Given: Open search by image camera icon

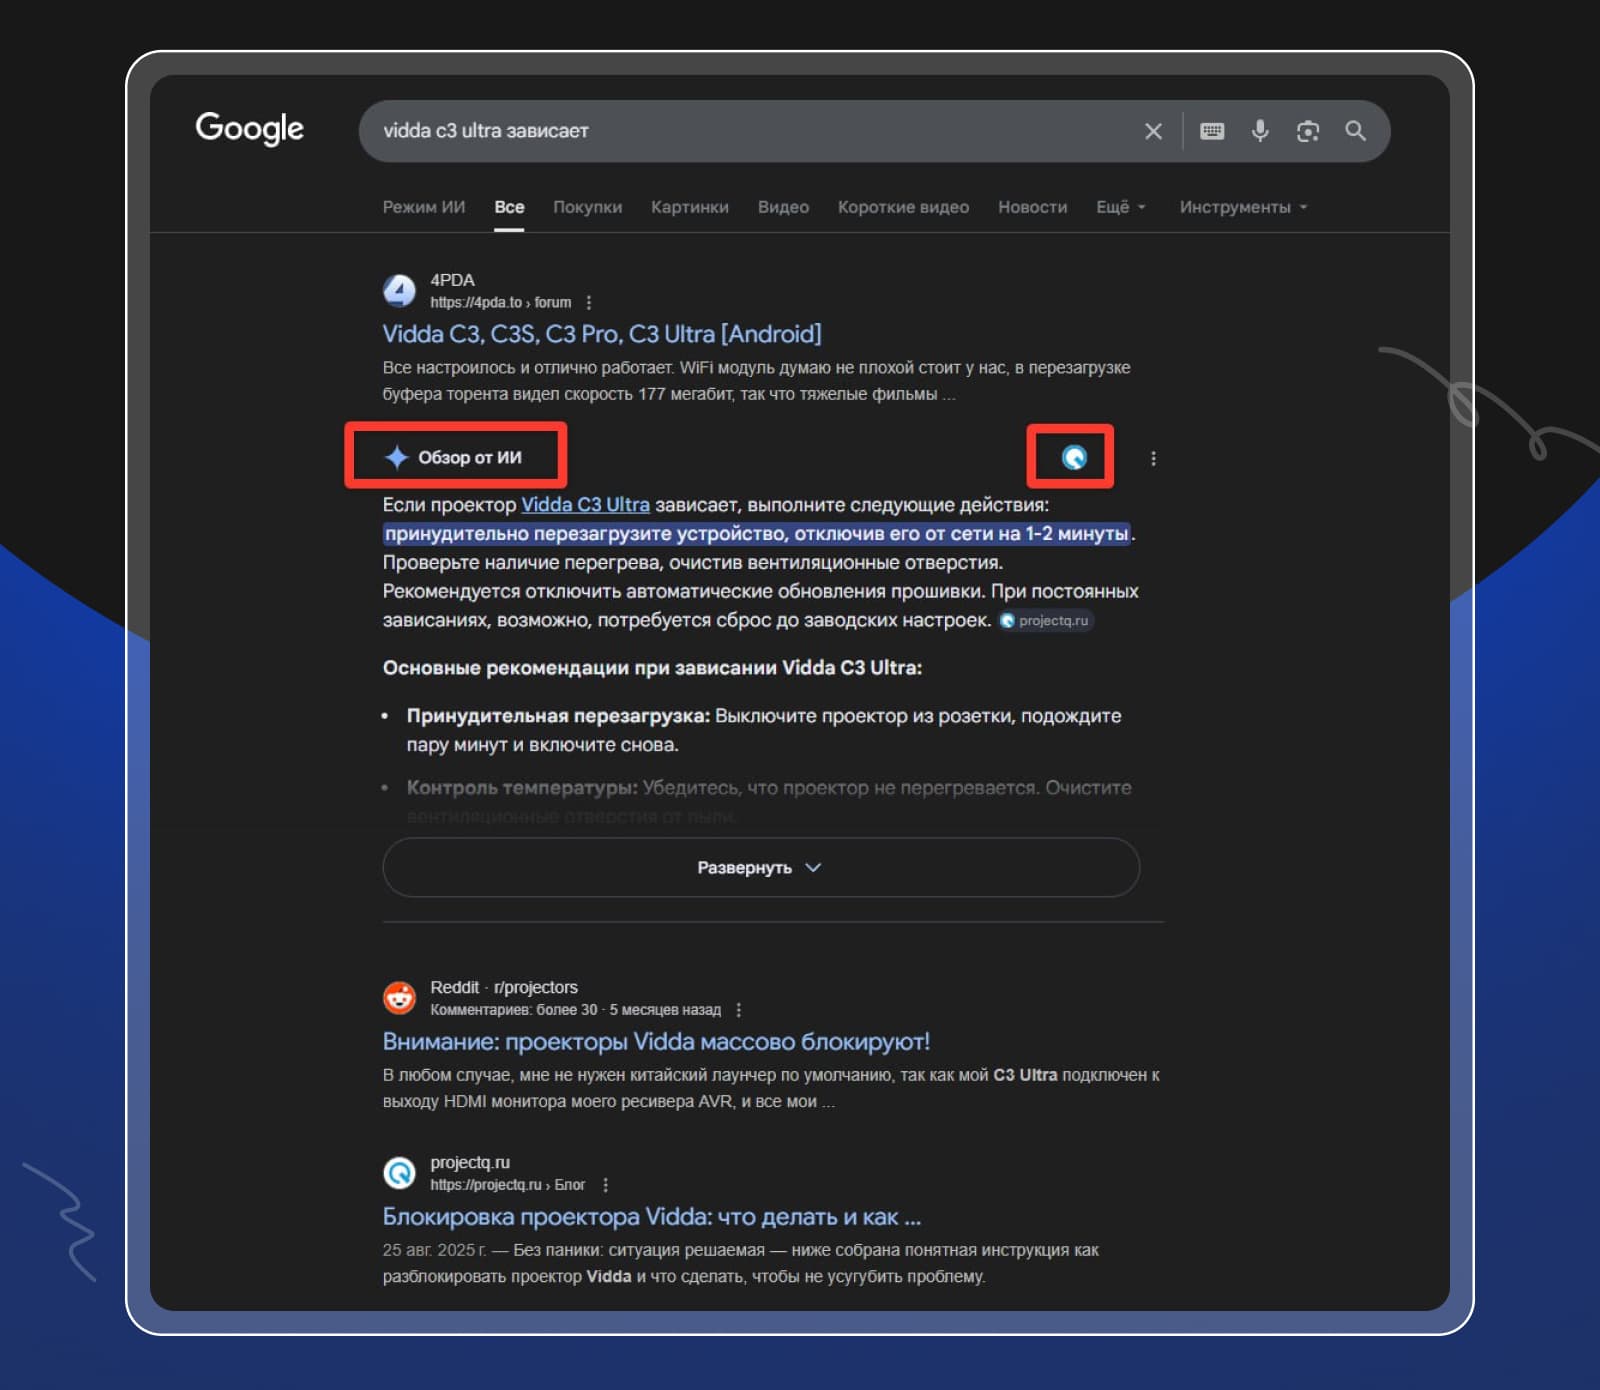Looking at the screenshot, I should [1308, 131].
